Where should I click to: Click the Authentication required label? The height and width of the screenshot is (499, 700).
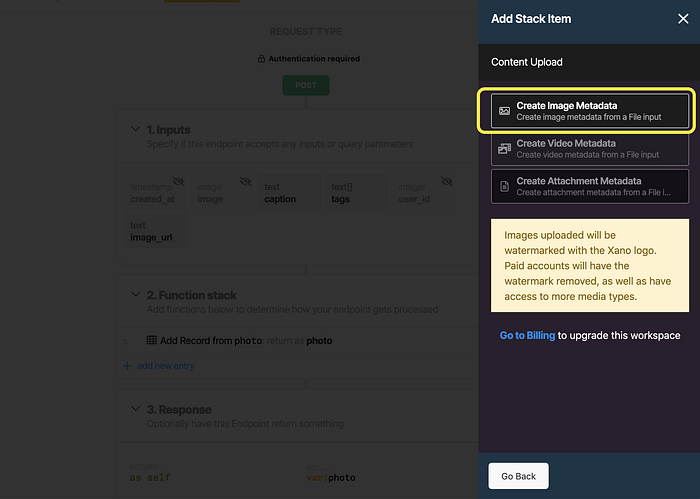314,58
